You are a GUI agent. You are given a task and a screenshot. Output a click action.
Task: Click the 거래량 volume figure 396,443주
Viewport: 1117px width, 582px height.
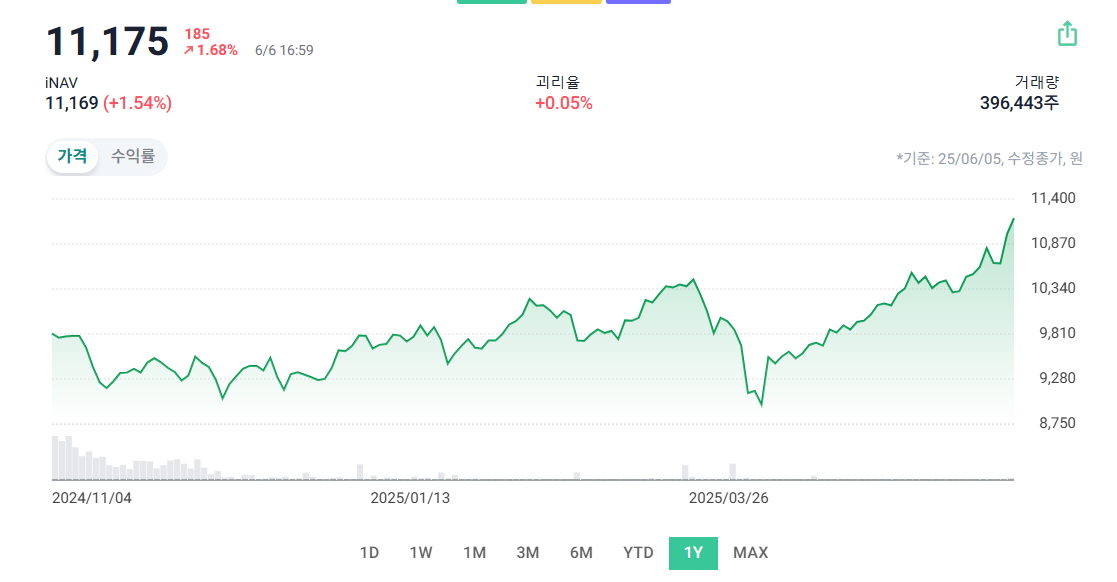pyautogui.click(x=1019, y=102)
